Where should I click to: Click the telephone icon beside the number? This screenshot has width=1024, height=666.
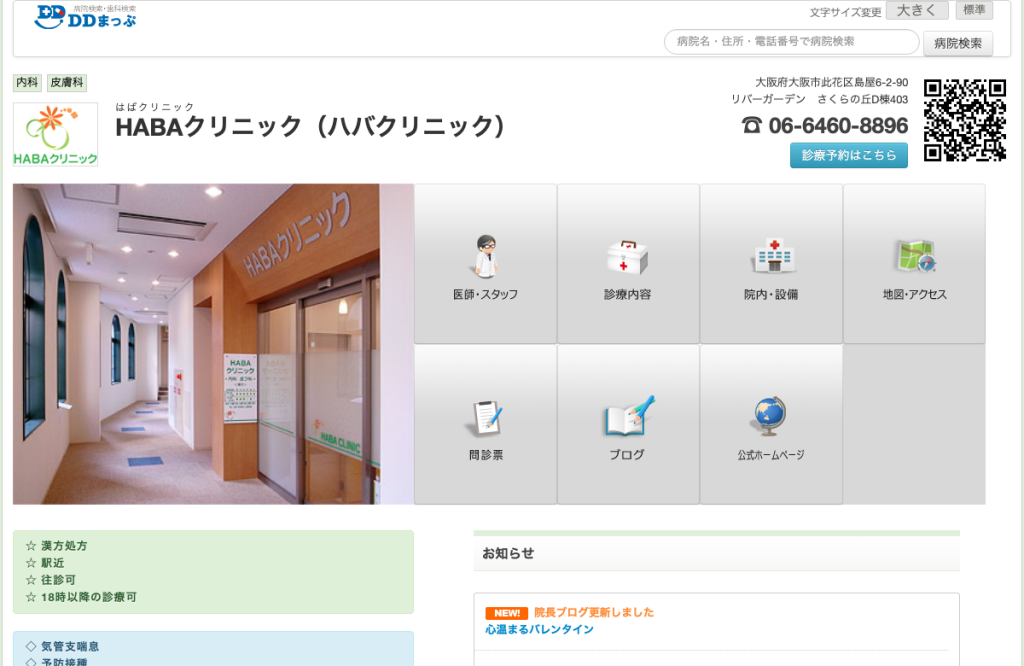click(x=752, y=125)
